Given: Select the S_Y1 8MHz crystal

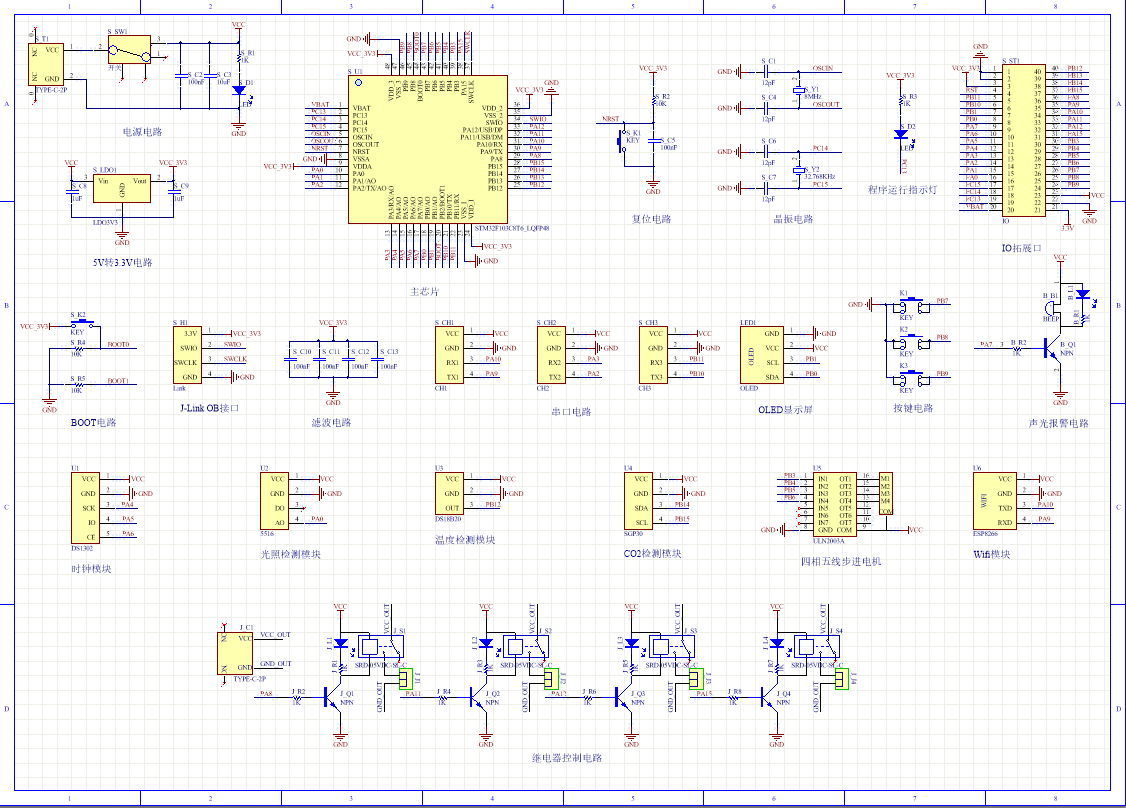Looking at the screenshot, I should [x=798, y=90].
